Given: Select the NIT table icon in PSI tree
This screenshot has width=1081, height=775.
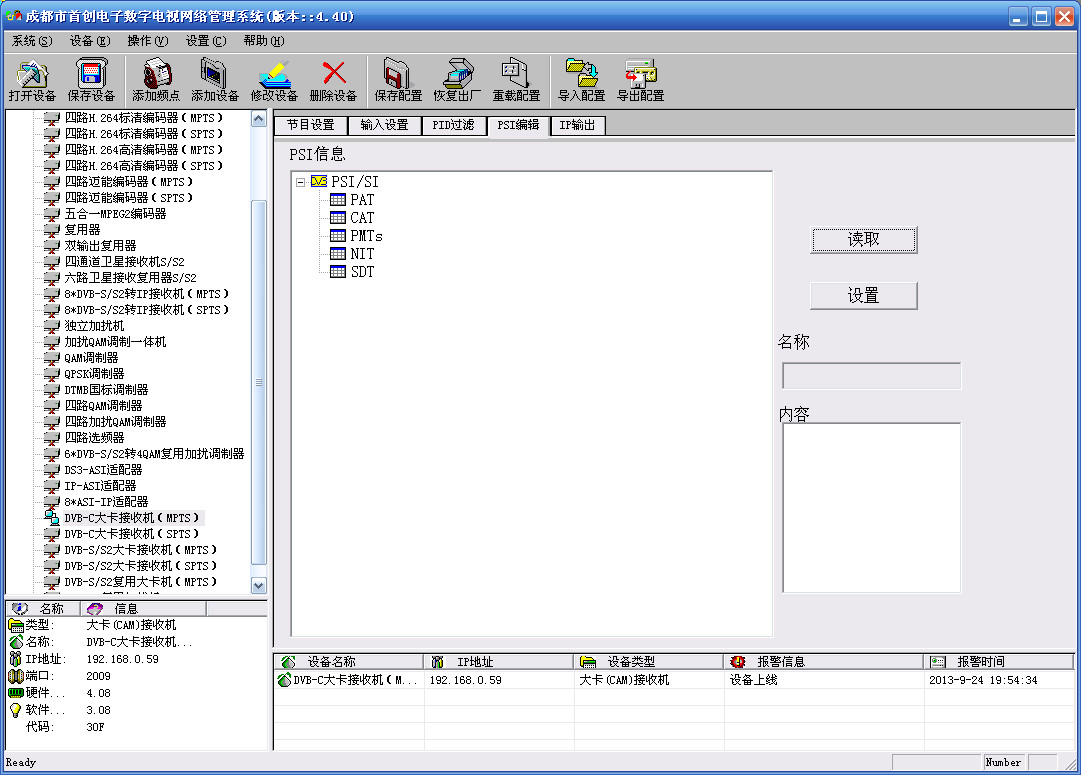Looking at the screenshot, I should click(338, 254).
